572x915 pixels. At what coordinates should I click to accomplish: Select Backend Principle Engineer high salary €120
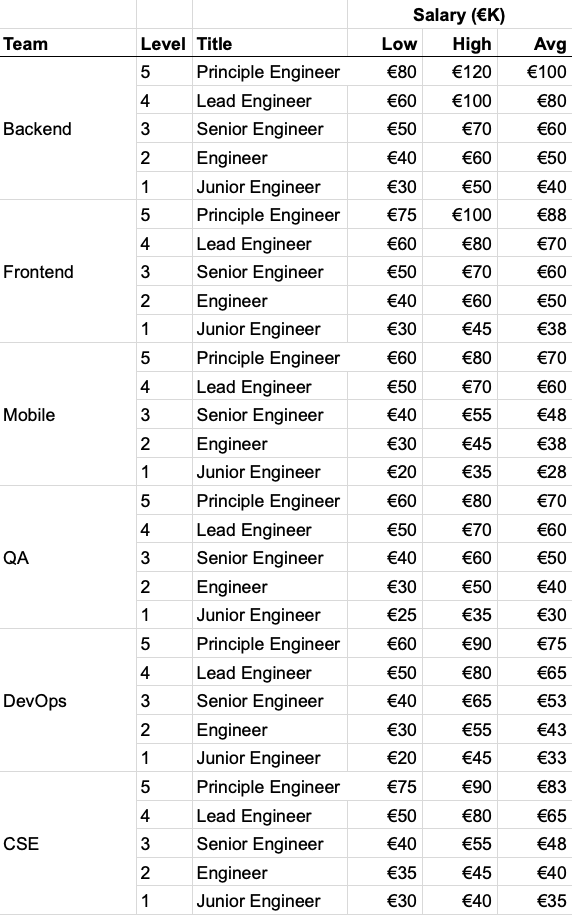point(460,72)
